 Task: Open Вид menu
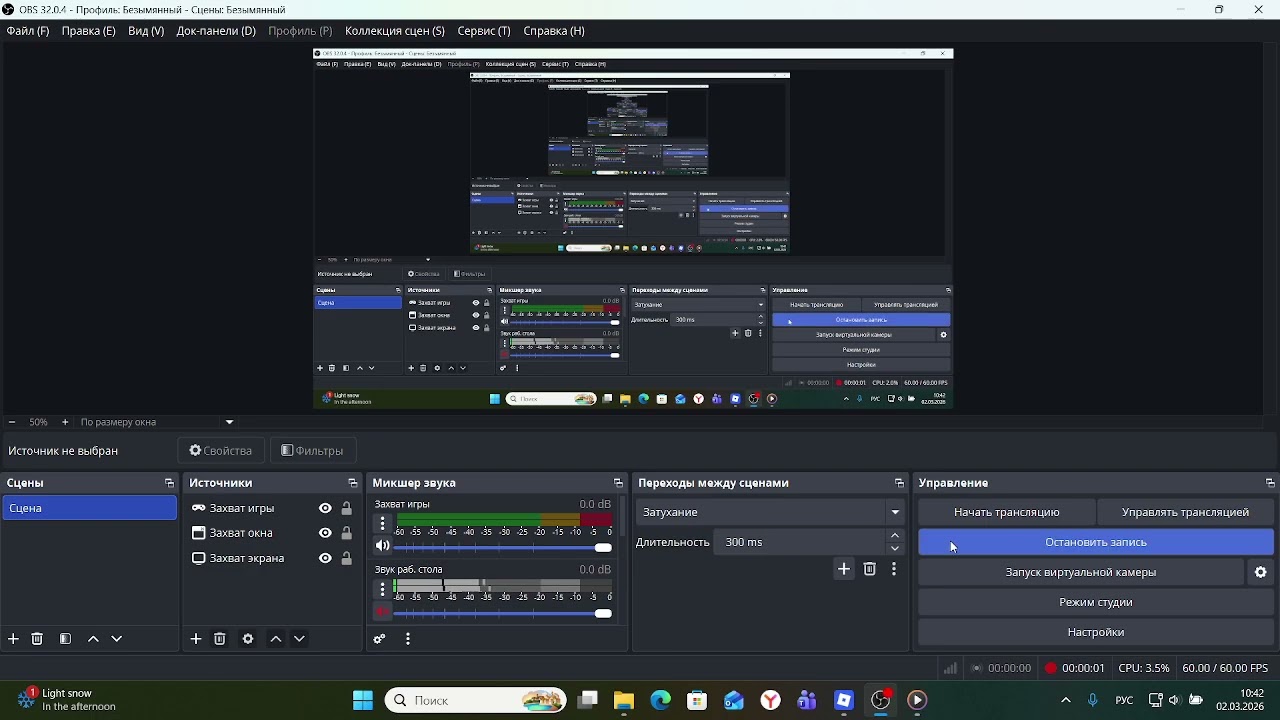click(x=146, y=31)
